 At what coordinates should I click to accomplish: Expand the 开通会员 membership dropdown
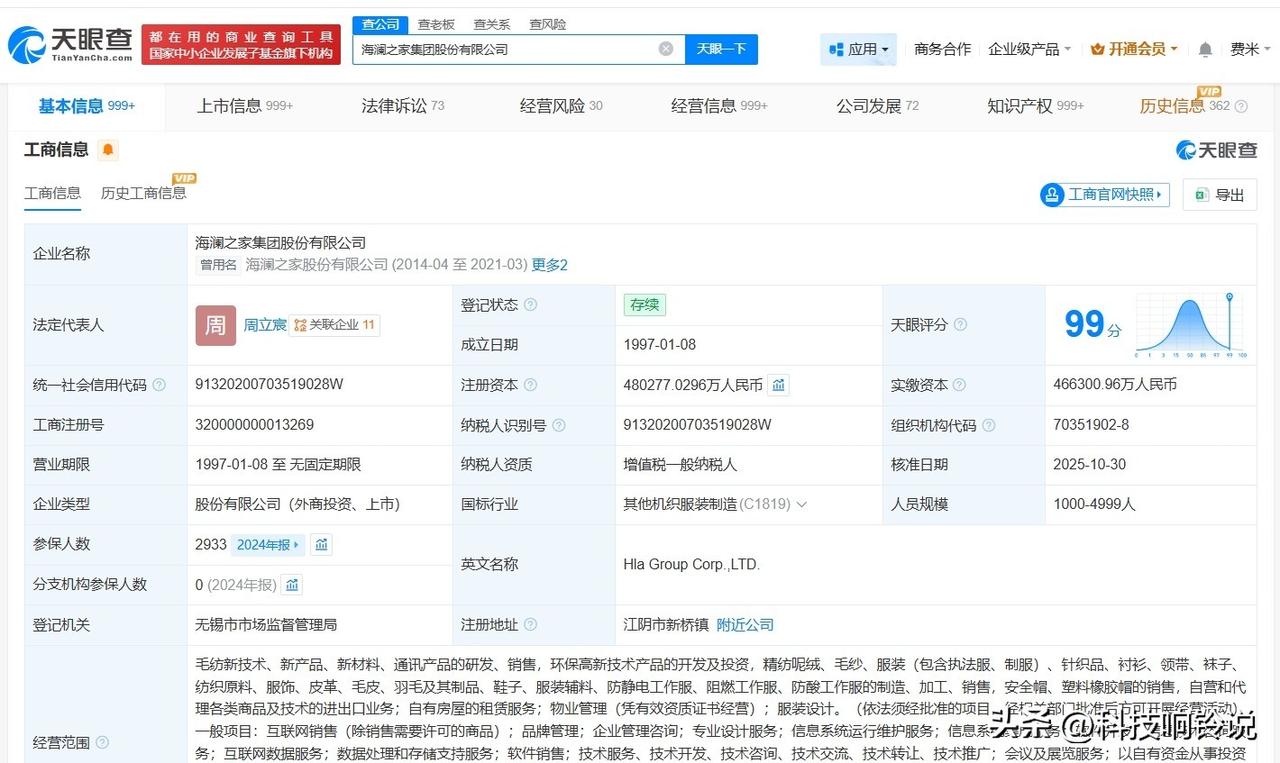click(x=1134, y=49)
